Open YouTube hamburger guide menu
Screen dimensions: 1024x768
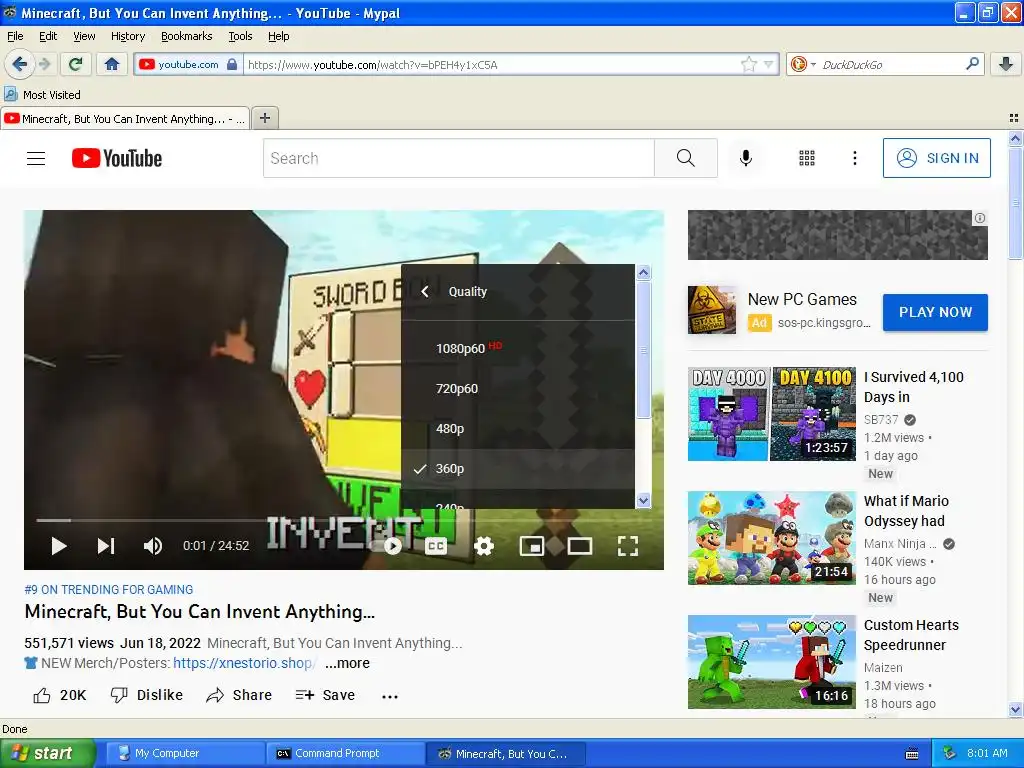click(36, 158)
